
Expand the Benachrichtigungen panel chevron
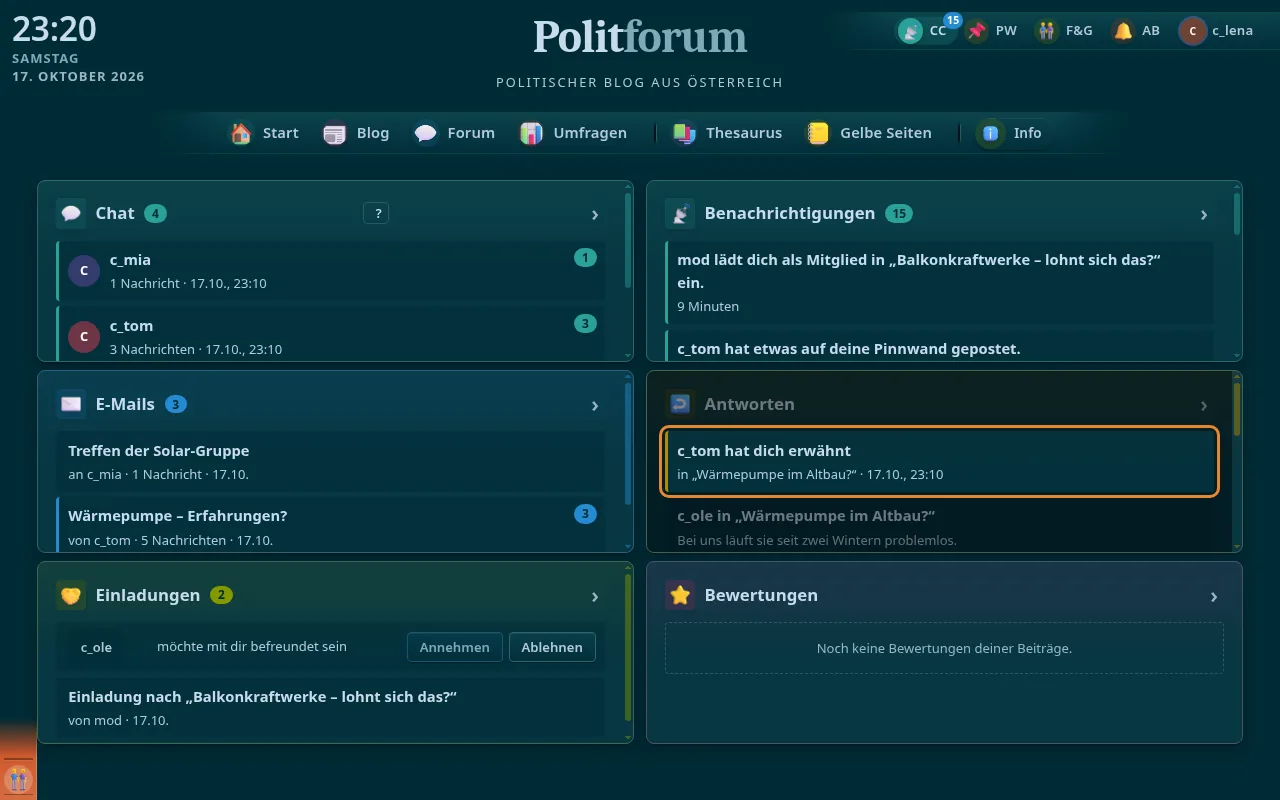tap(1204, 214)
